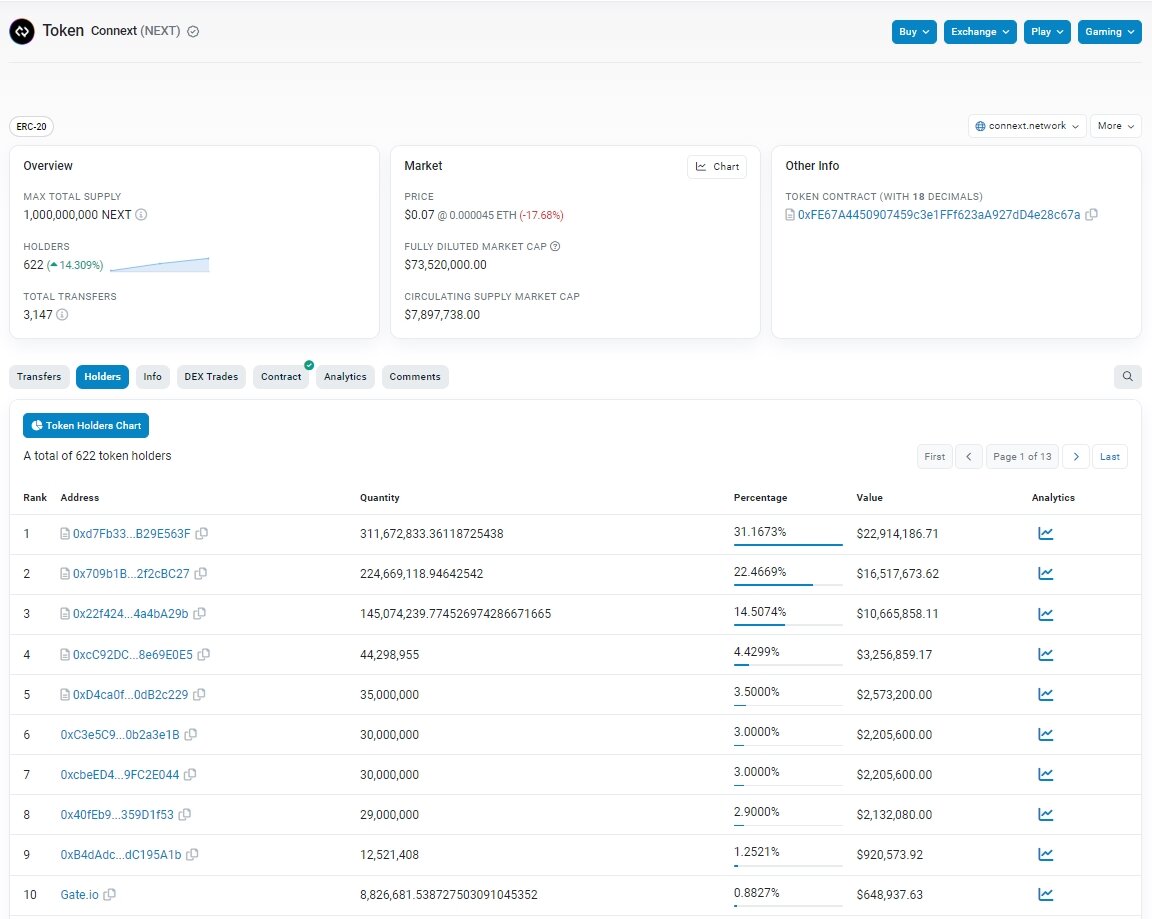
Task: Expand the More options dropdown
Action: 1115,126
